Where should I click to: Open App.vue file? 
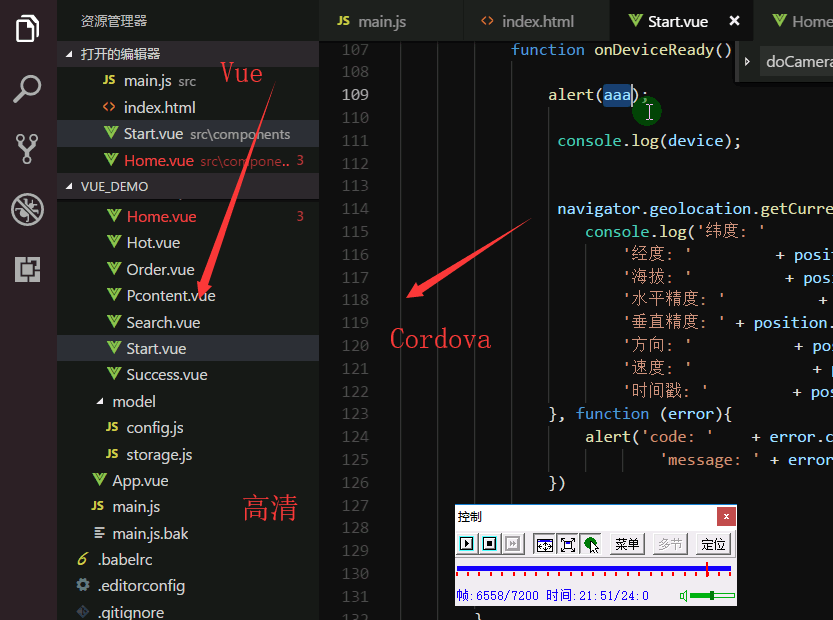188,481
